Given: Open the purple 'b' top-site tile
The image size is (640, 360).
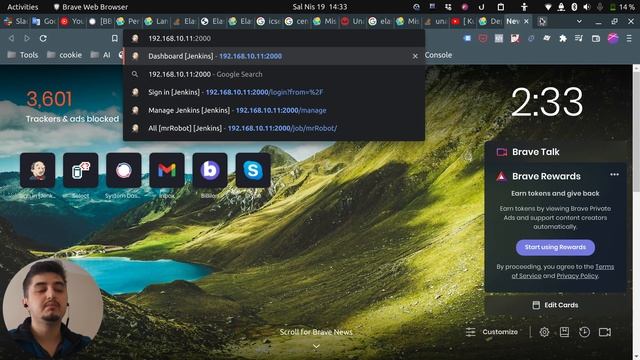Looking at the screenshot, I should point(210,170).
